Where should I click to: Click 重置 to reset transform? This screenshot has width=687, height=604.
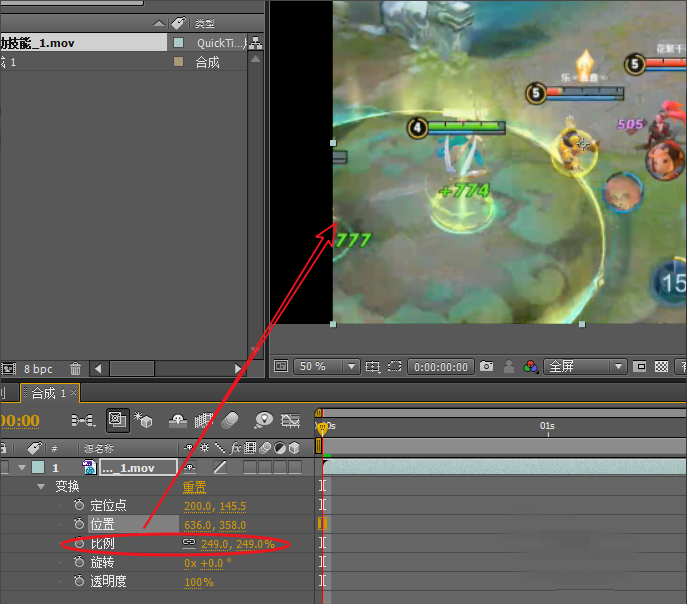(x=194, y=487)
